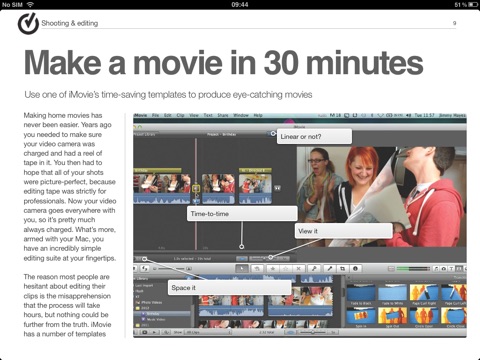Click the Wi-Fi icon in iPad status bar

tap(30, 4)
